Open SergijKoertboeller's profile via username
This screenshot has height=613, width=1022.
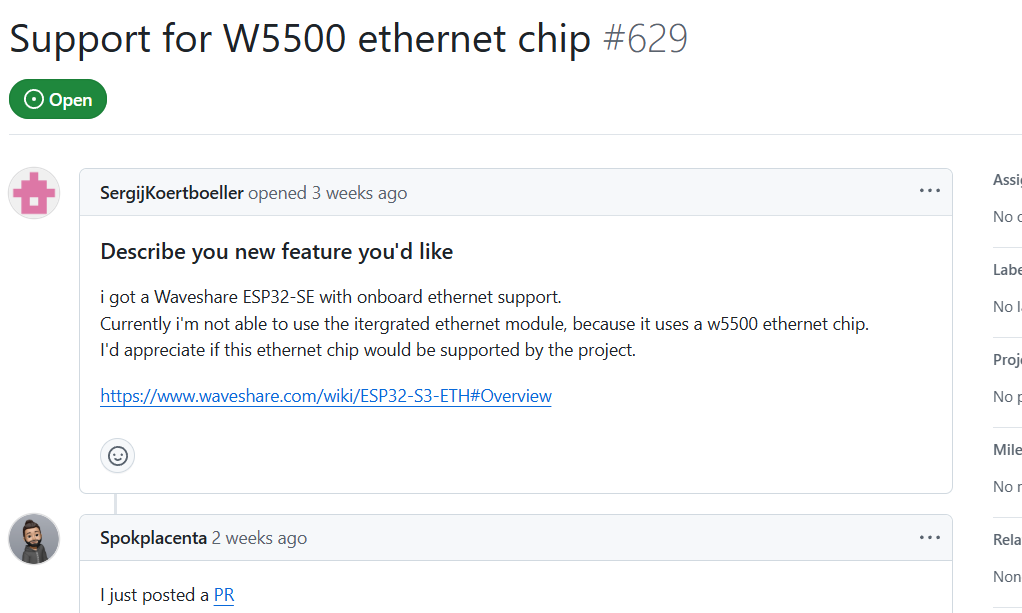[172, 193]
